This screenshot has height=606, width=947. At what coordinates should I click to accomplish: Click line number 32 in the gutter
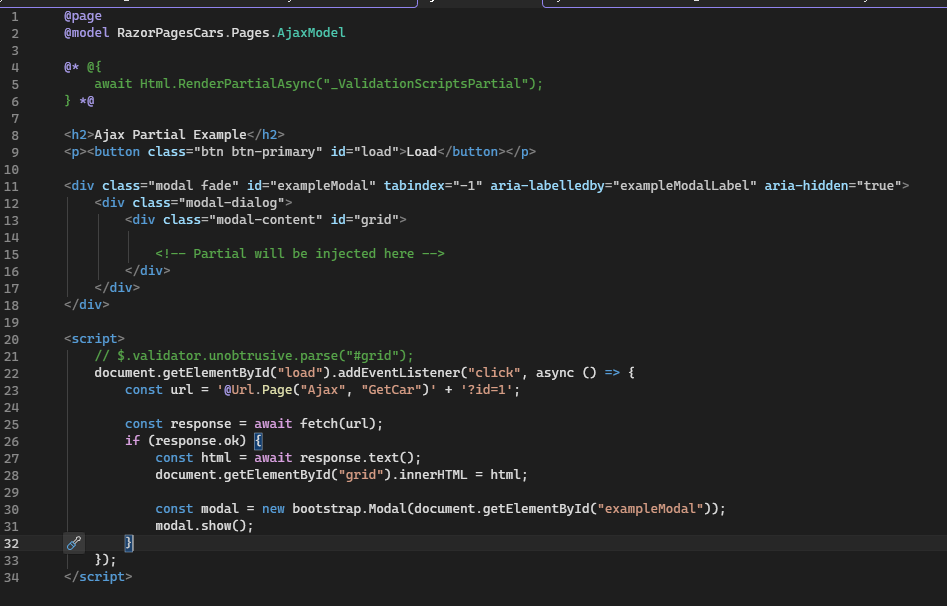(11, 543)
